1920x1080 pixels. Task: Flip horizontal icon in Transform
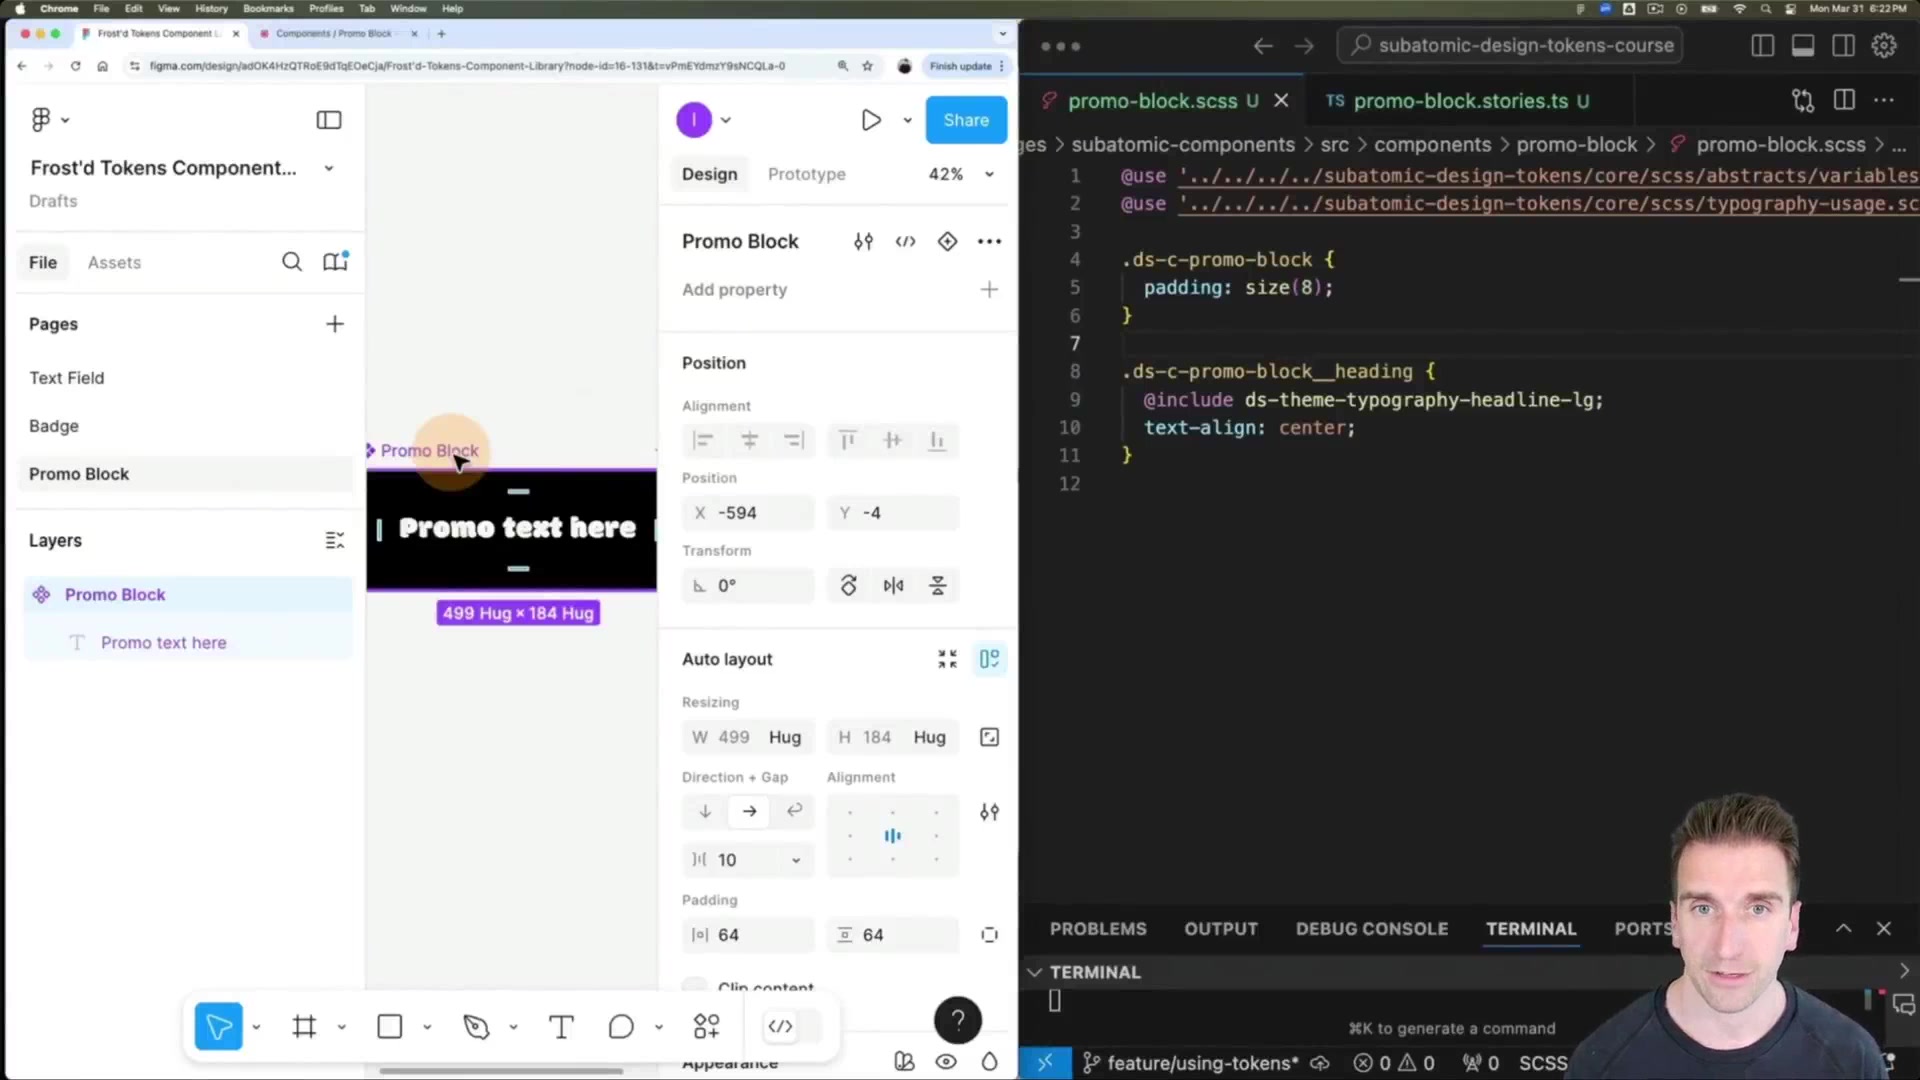(x=893, y=586)
